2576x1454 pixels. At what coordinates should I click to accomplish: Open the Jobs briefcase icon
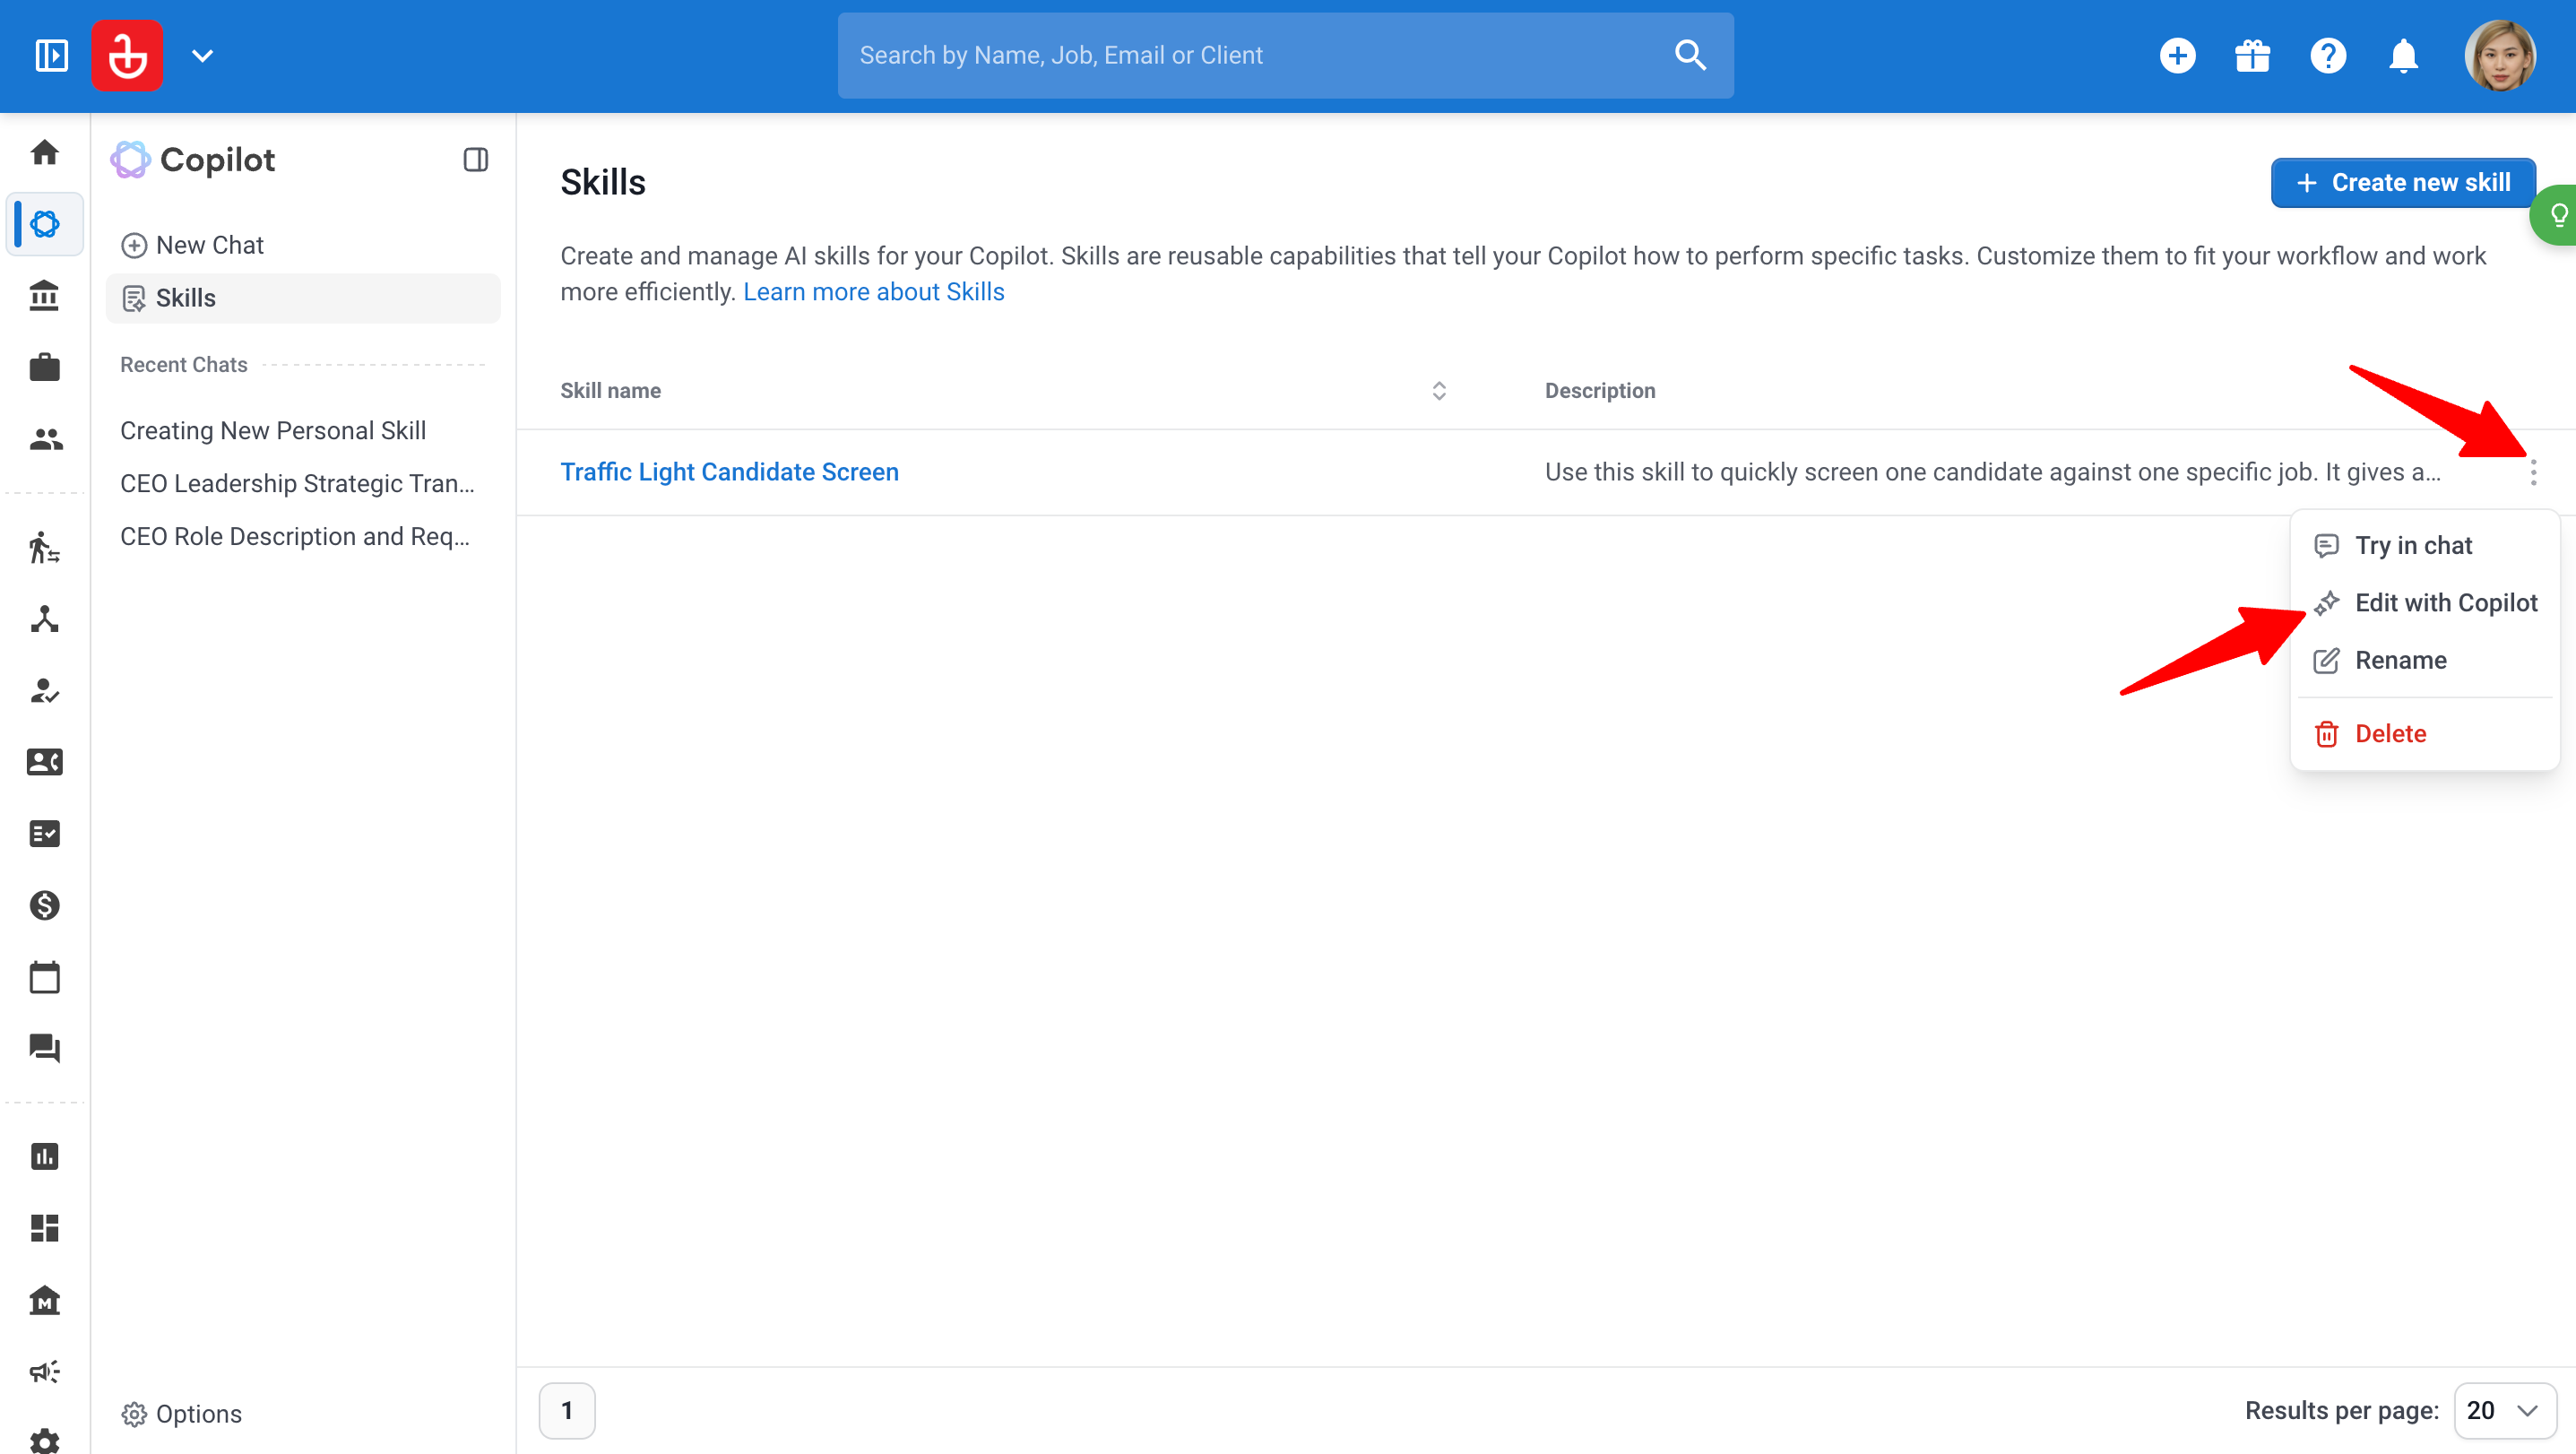click(44, 367)
